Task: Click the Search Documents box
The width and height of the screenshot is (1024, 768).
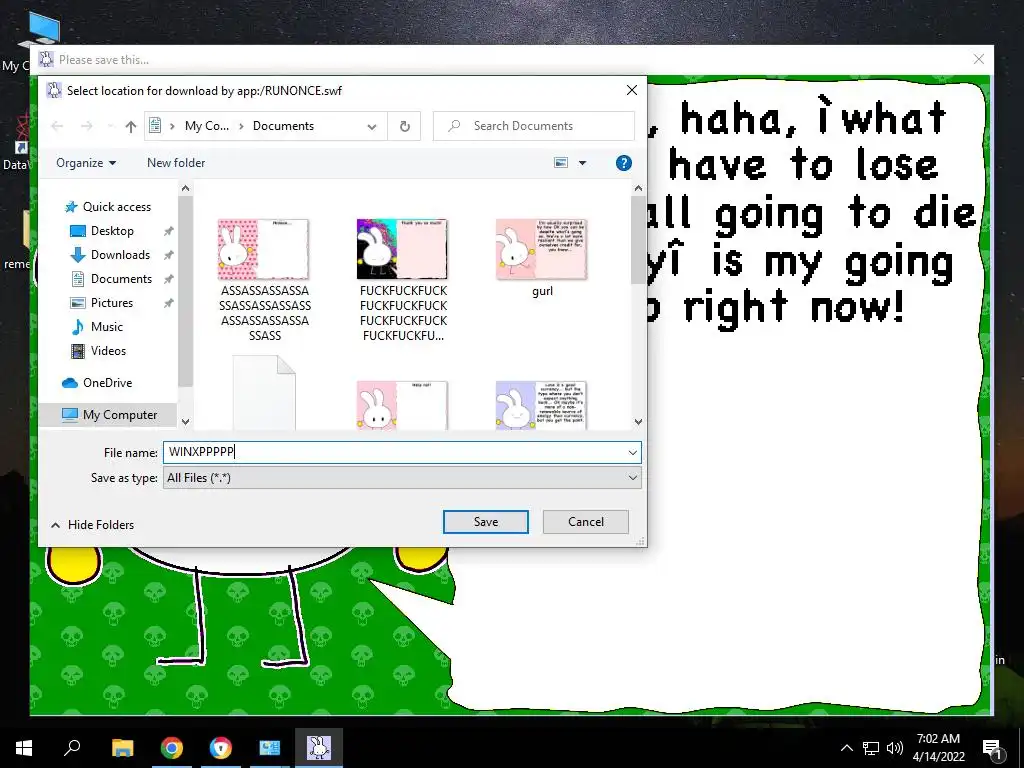Action: point(534,126)
